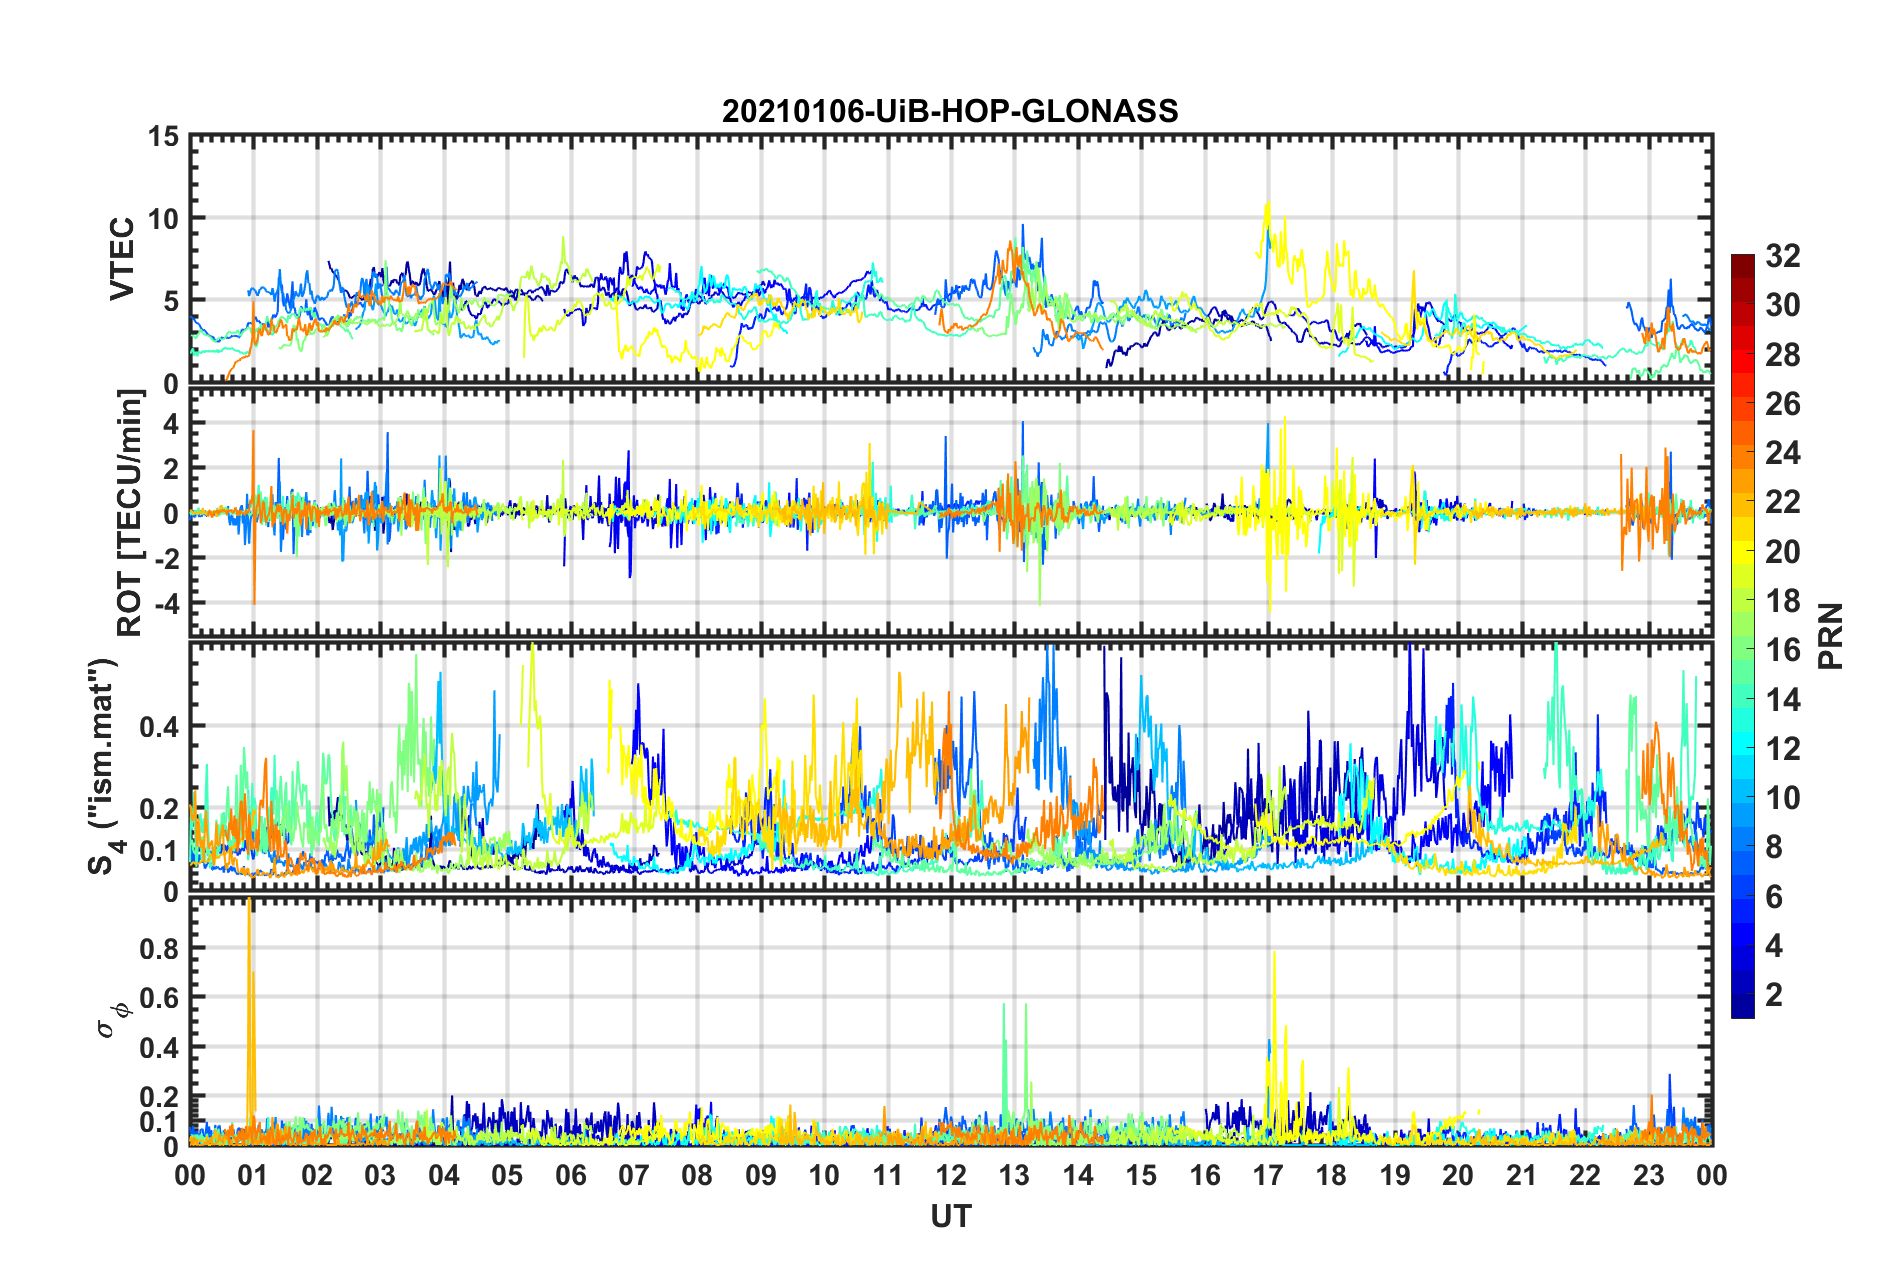Screen dimensions: 1902x1272
Task: Click the S4 ("ism.mat") axis label
Action: [x=104, y=765]
